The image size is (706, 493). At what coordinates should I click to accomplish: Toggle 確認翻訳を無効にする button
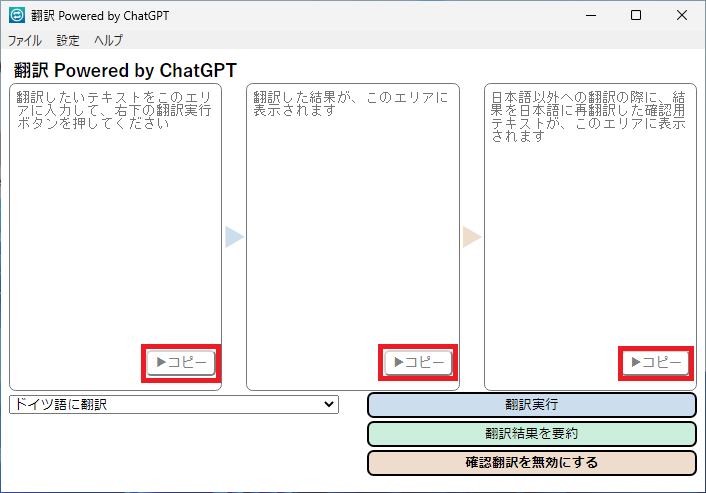point(532,462)
